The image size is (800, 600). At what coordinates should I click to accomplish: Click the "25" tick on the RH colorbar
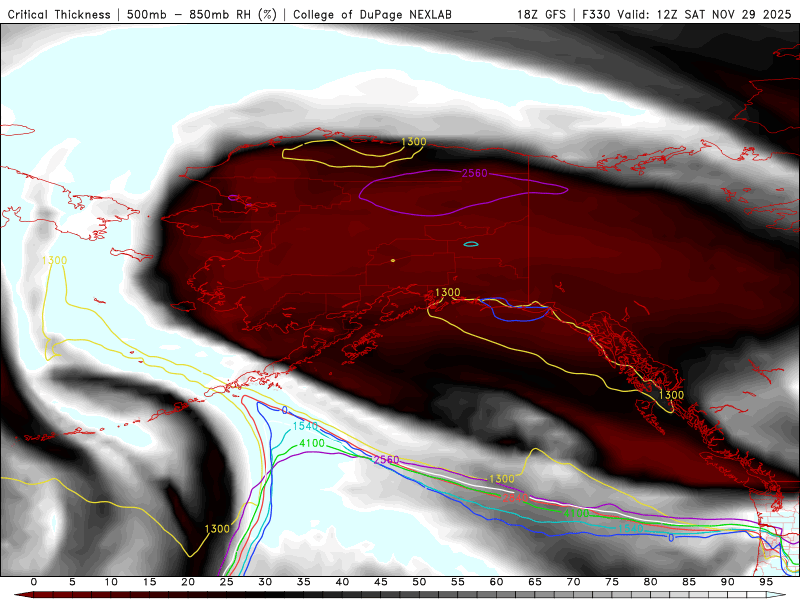pyautogui.click(x=227, y=582)
